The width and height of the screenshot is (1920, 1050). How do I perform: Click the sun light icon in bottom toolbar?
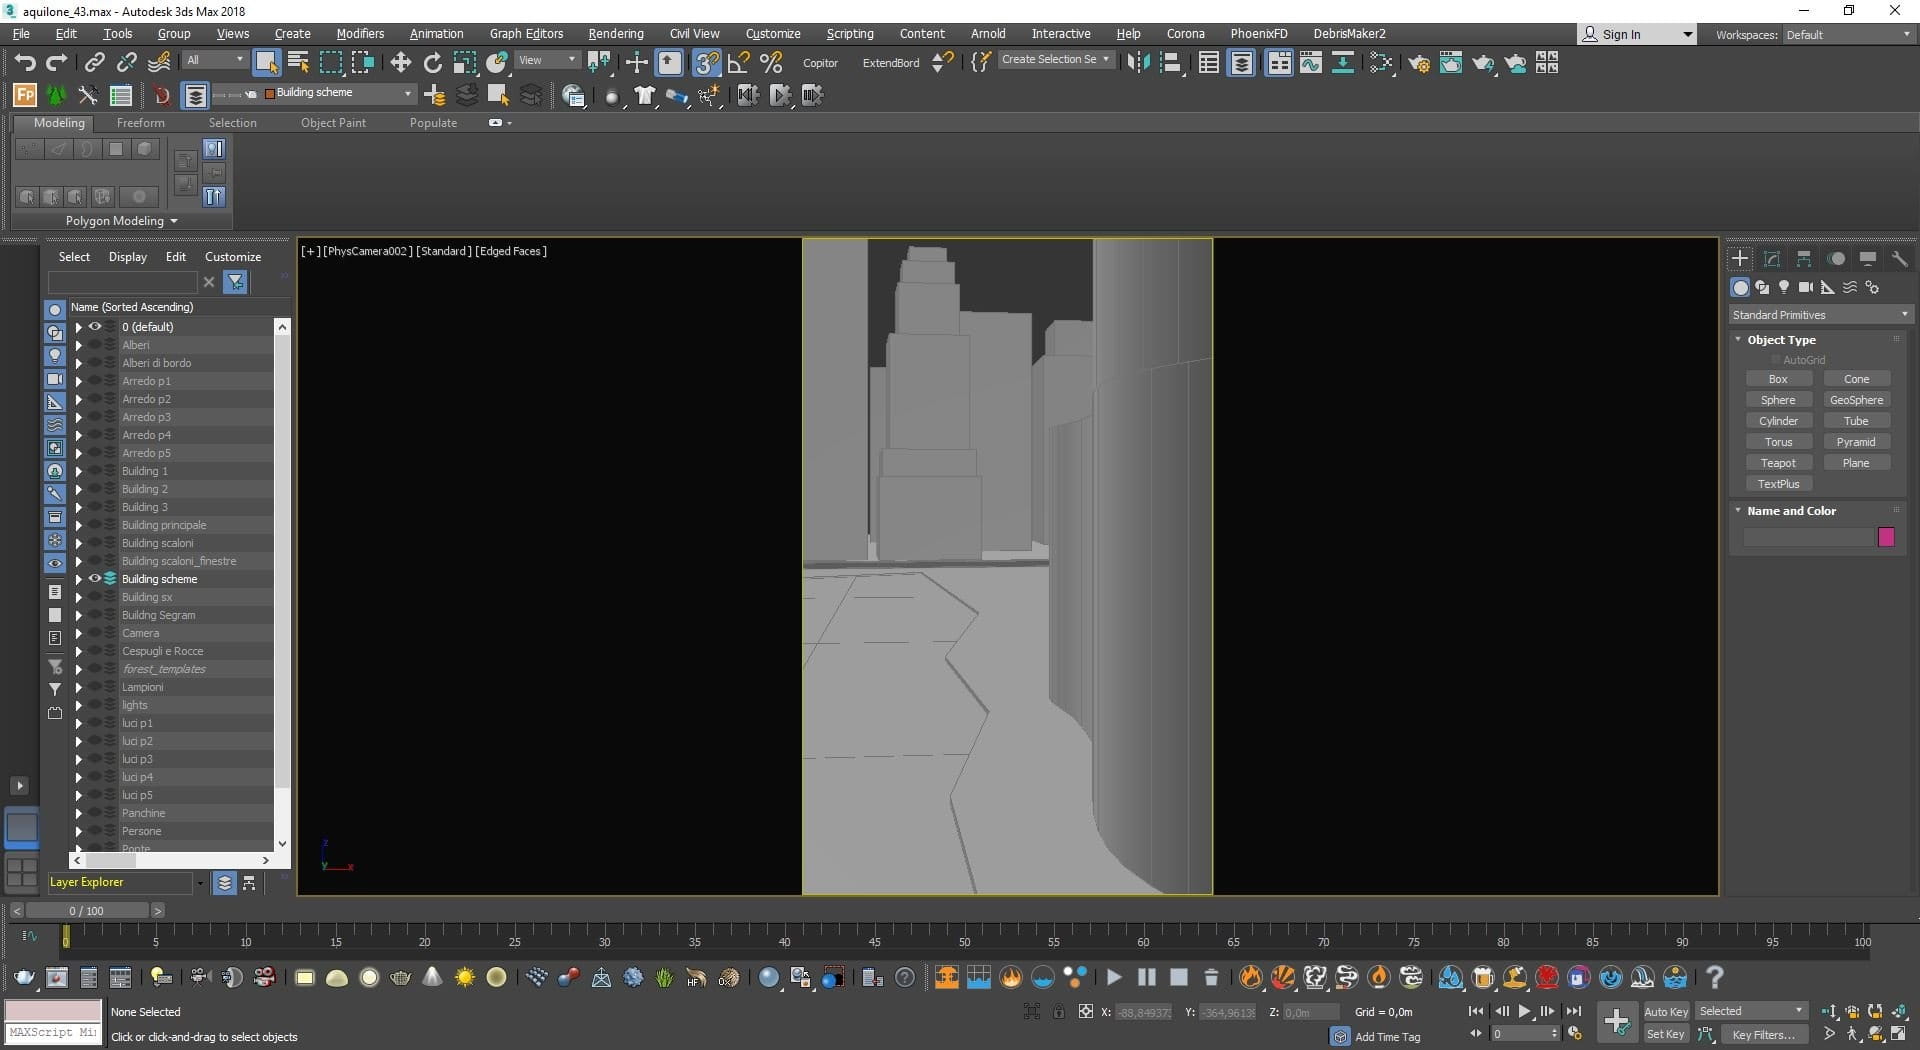[x=465, y=977]
